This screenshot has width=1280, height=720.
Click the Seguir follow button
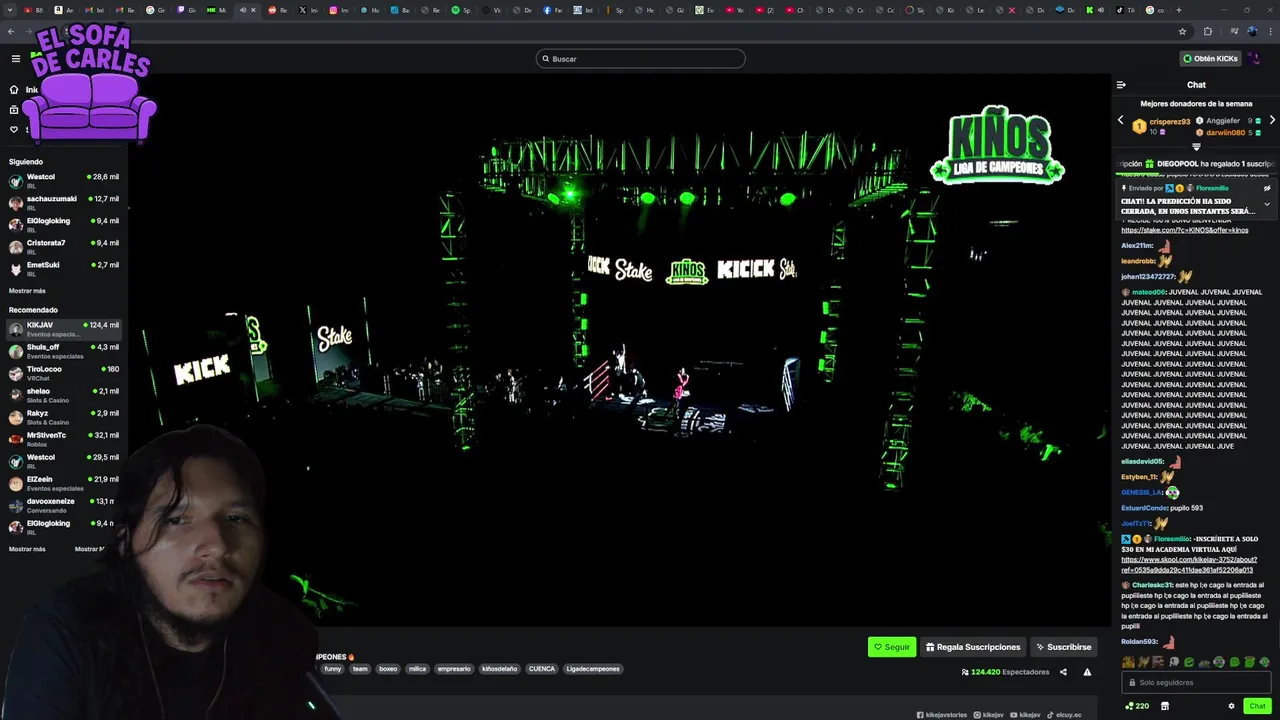point(892,647)
